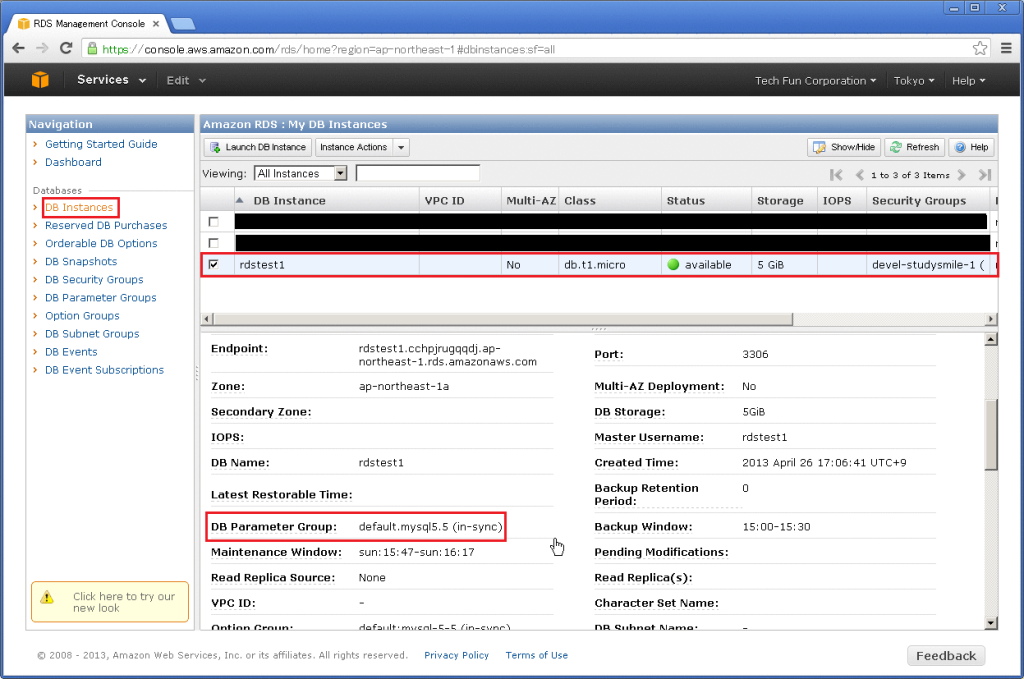Click details pane scroll up arrow
Viewport: 1024px width, 679px height.
[x=991, y=340]
